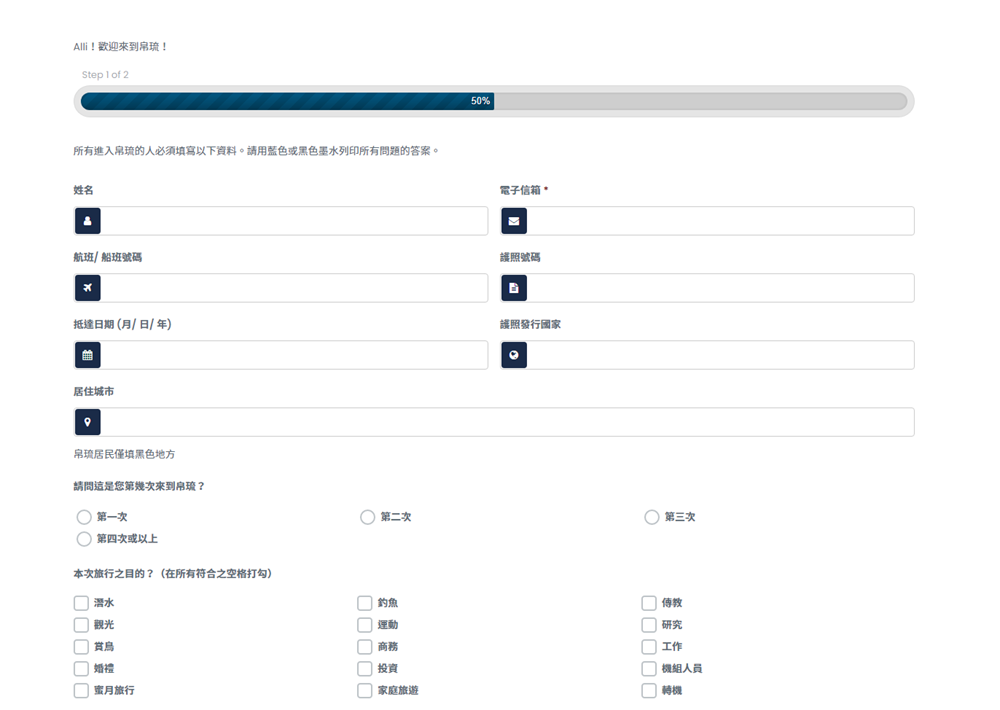Click the person icon beside 姓名 field

click(x=87, y=221)
